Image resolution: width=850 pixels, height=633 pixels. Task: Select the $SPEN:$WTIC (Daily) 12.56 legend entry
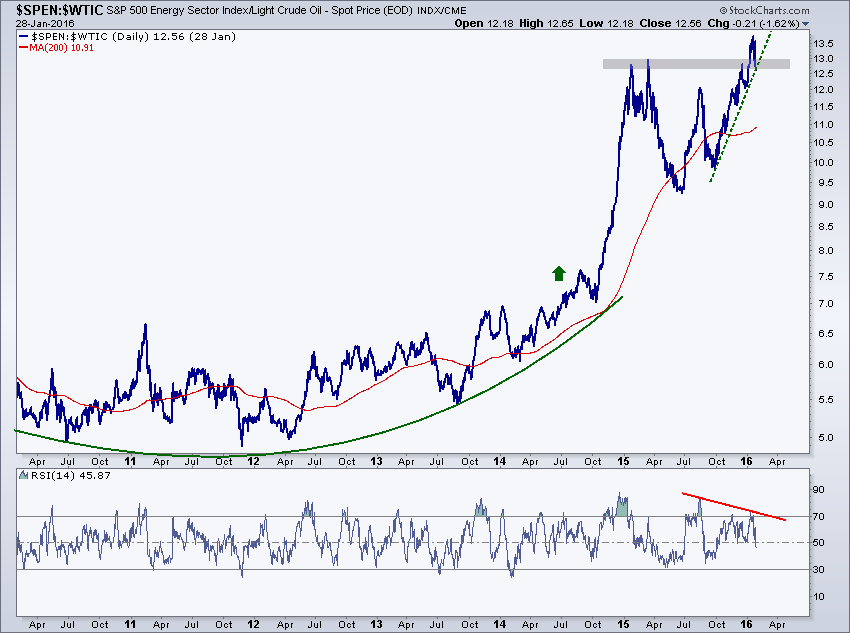tap(127, 36)
